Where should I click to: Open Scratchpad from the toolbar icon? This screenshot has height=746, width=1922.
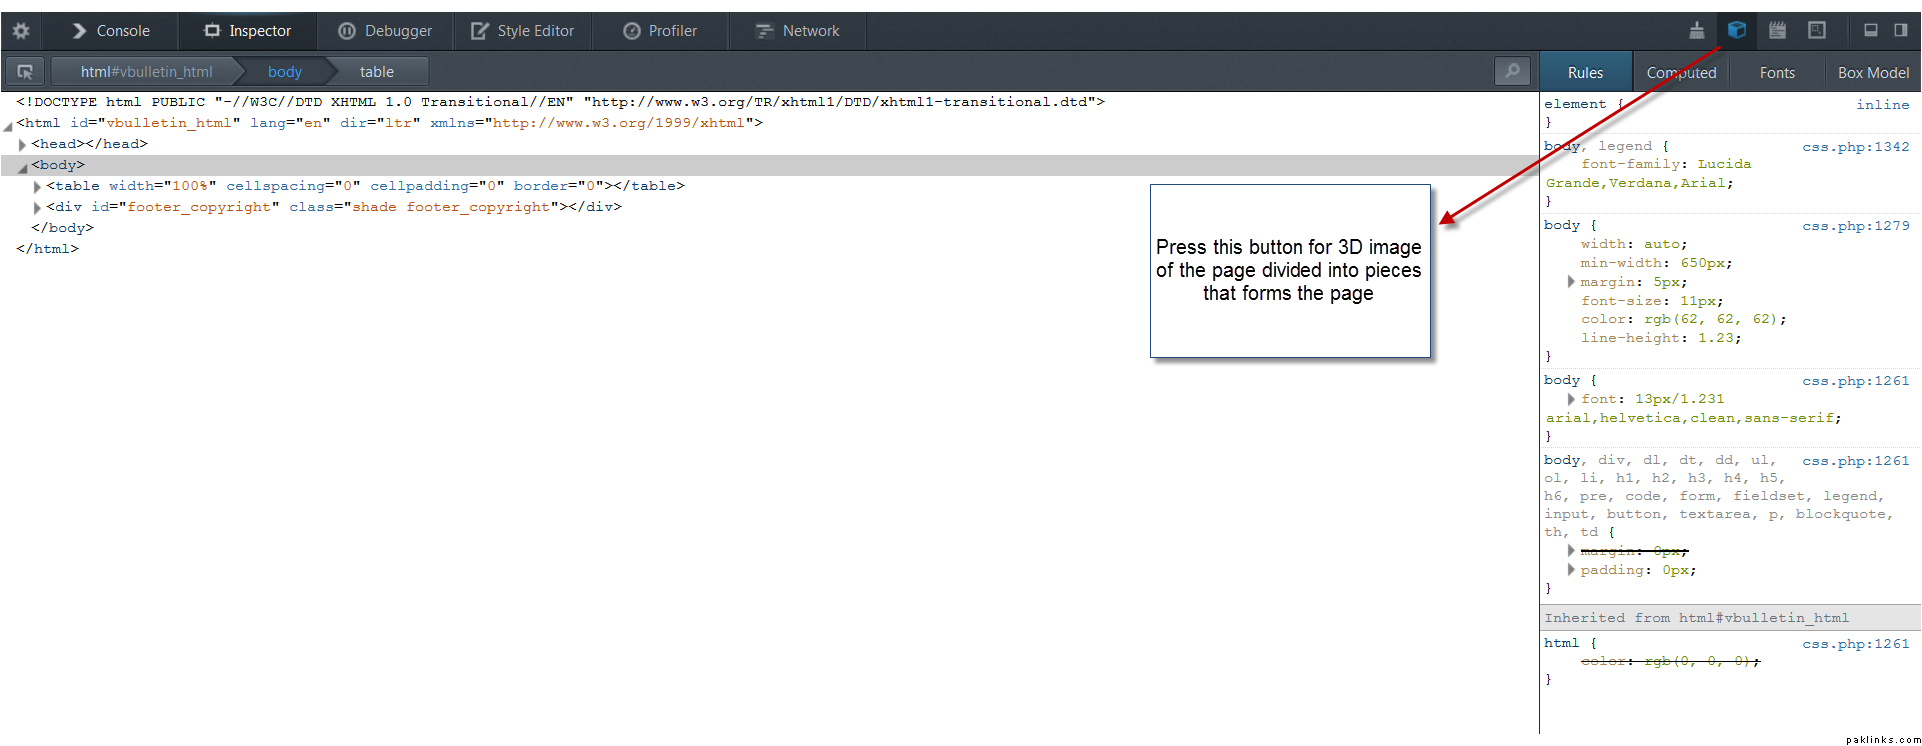point(1777,30)
